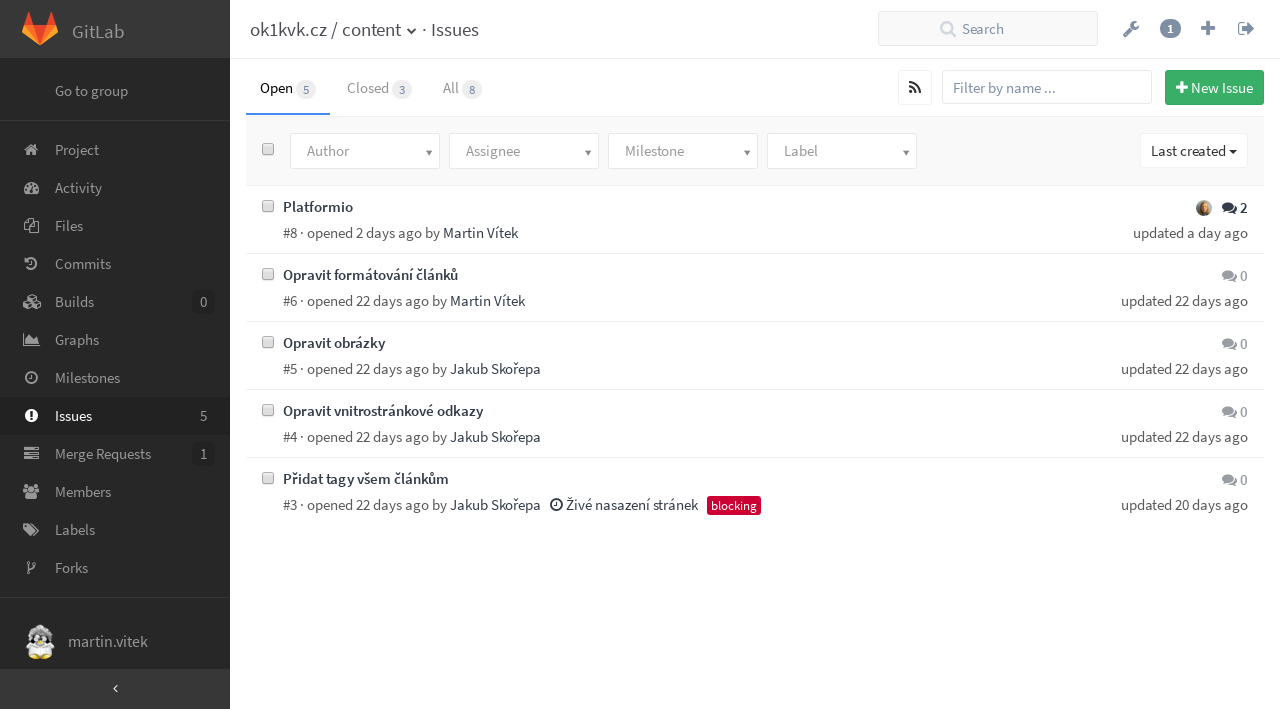The image size is (1280, 709).
Task: Open the Commits history icon
Action: [x=31, y=264]
